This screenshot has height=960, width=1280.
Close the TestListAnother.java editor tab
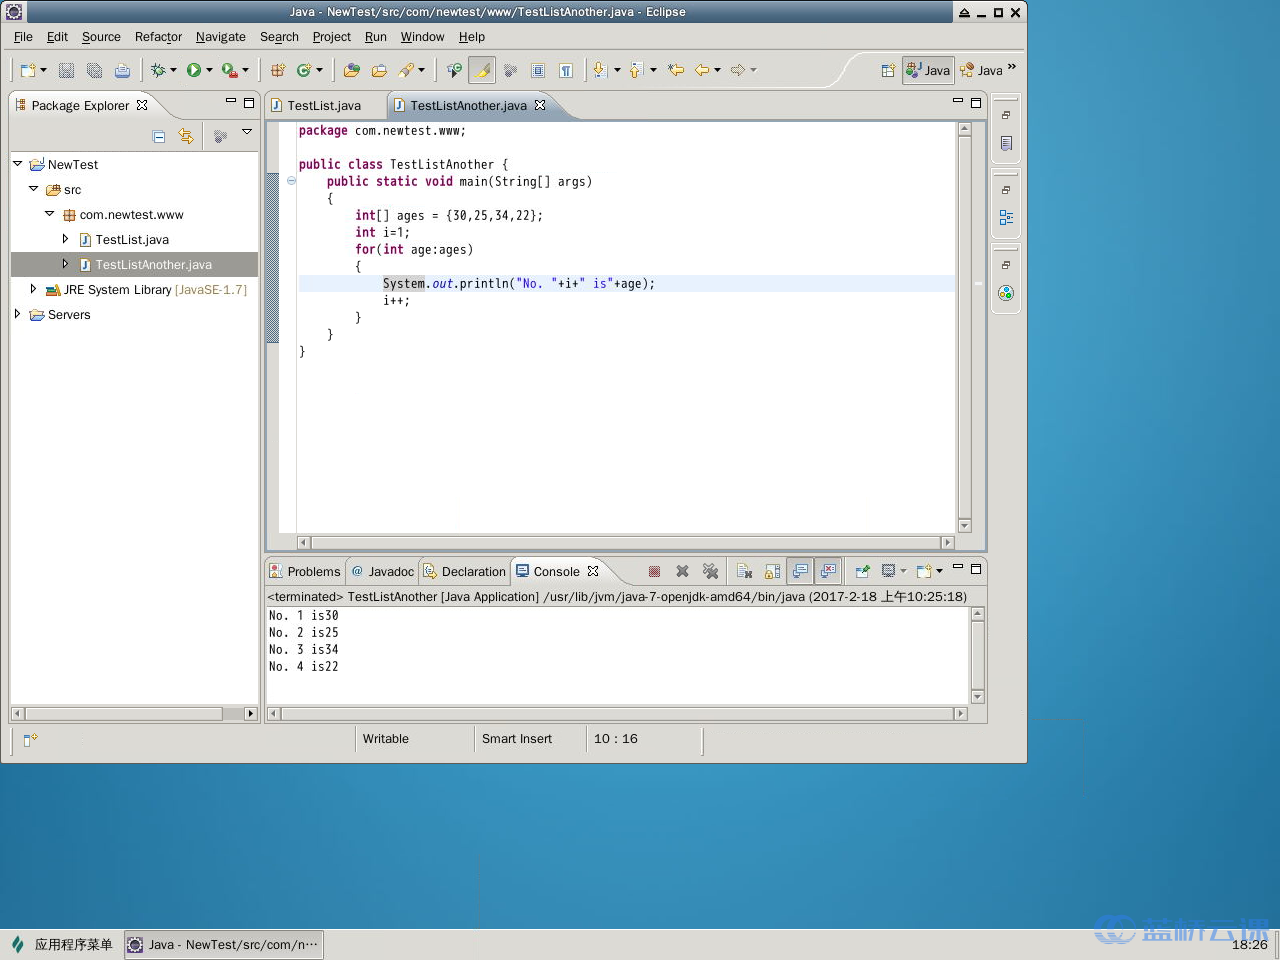[x=540, y=105]
